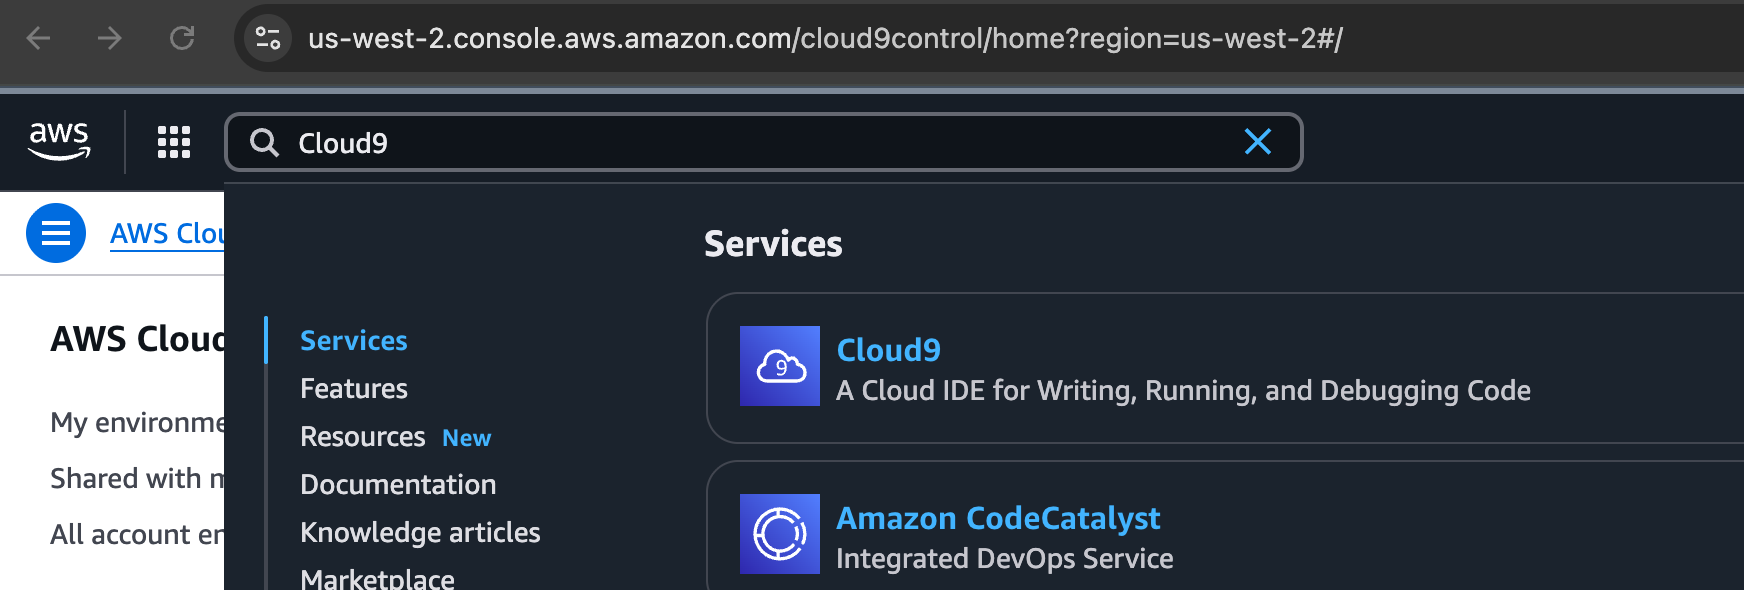Image resolution: width=1744 pixels, height=590 pixels.
Task: Click the AWS logo home icon
Action: click(60, 141)
